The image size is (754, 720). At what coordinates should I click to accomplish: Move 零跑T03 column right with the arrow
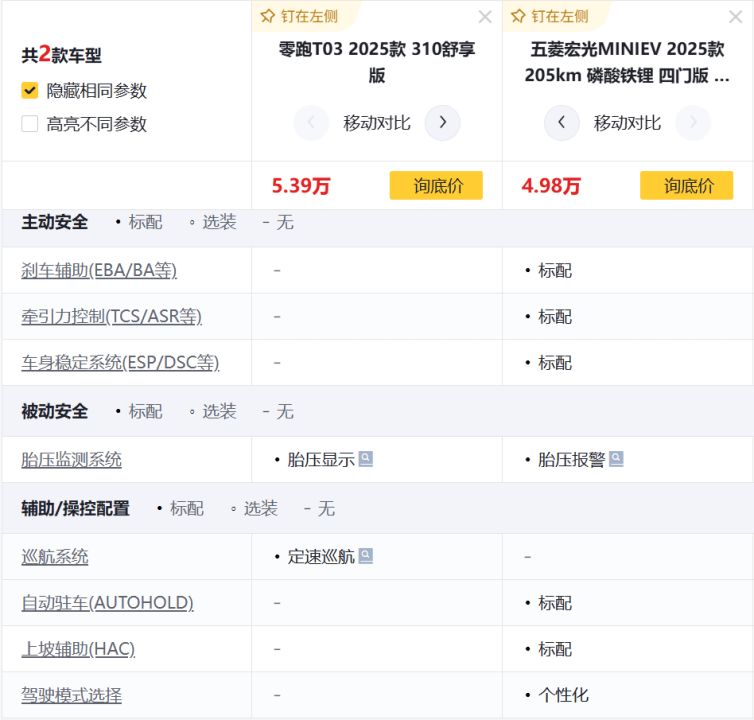[442, 123]
